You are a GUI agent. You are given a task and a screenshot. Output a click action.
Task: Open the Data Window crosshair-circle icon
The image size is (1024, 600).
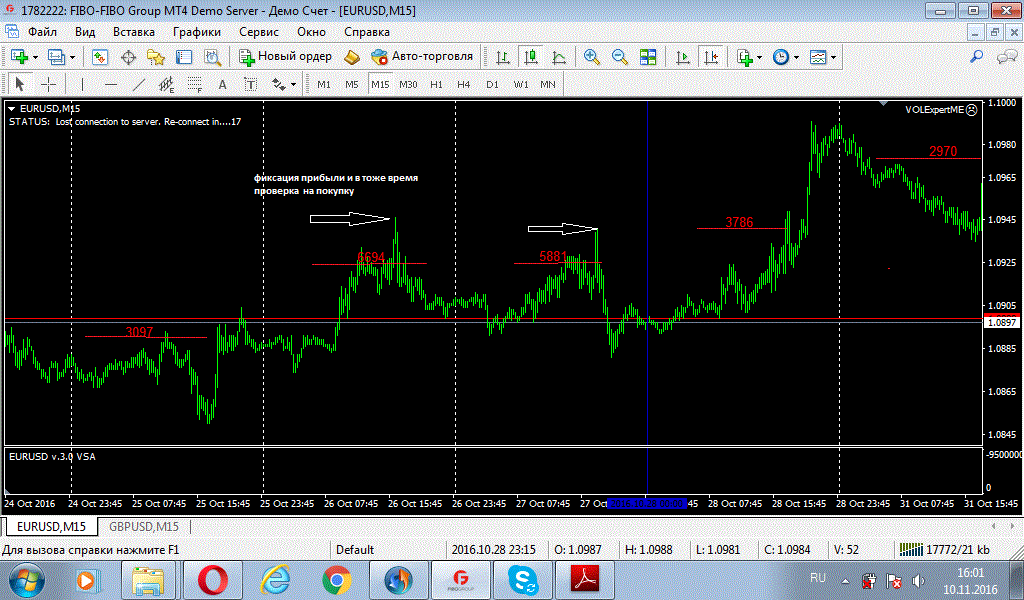coord(128,57)
